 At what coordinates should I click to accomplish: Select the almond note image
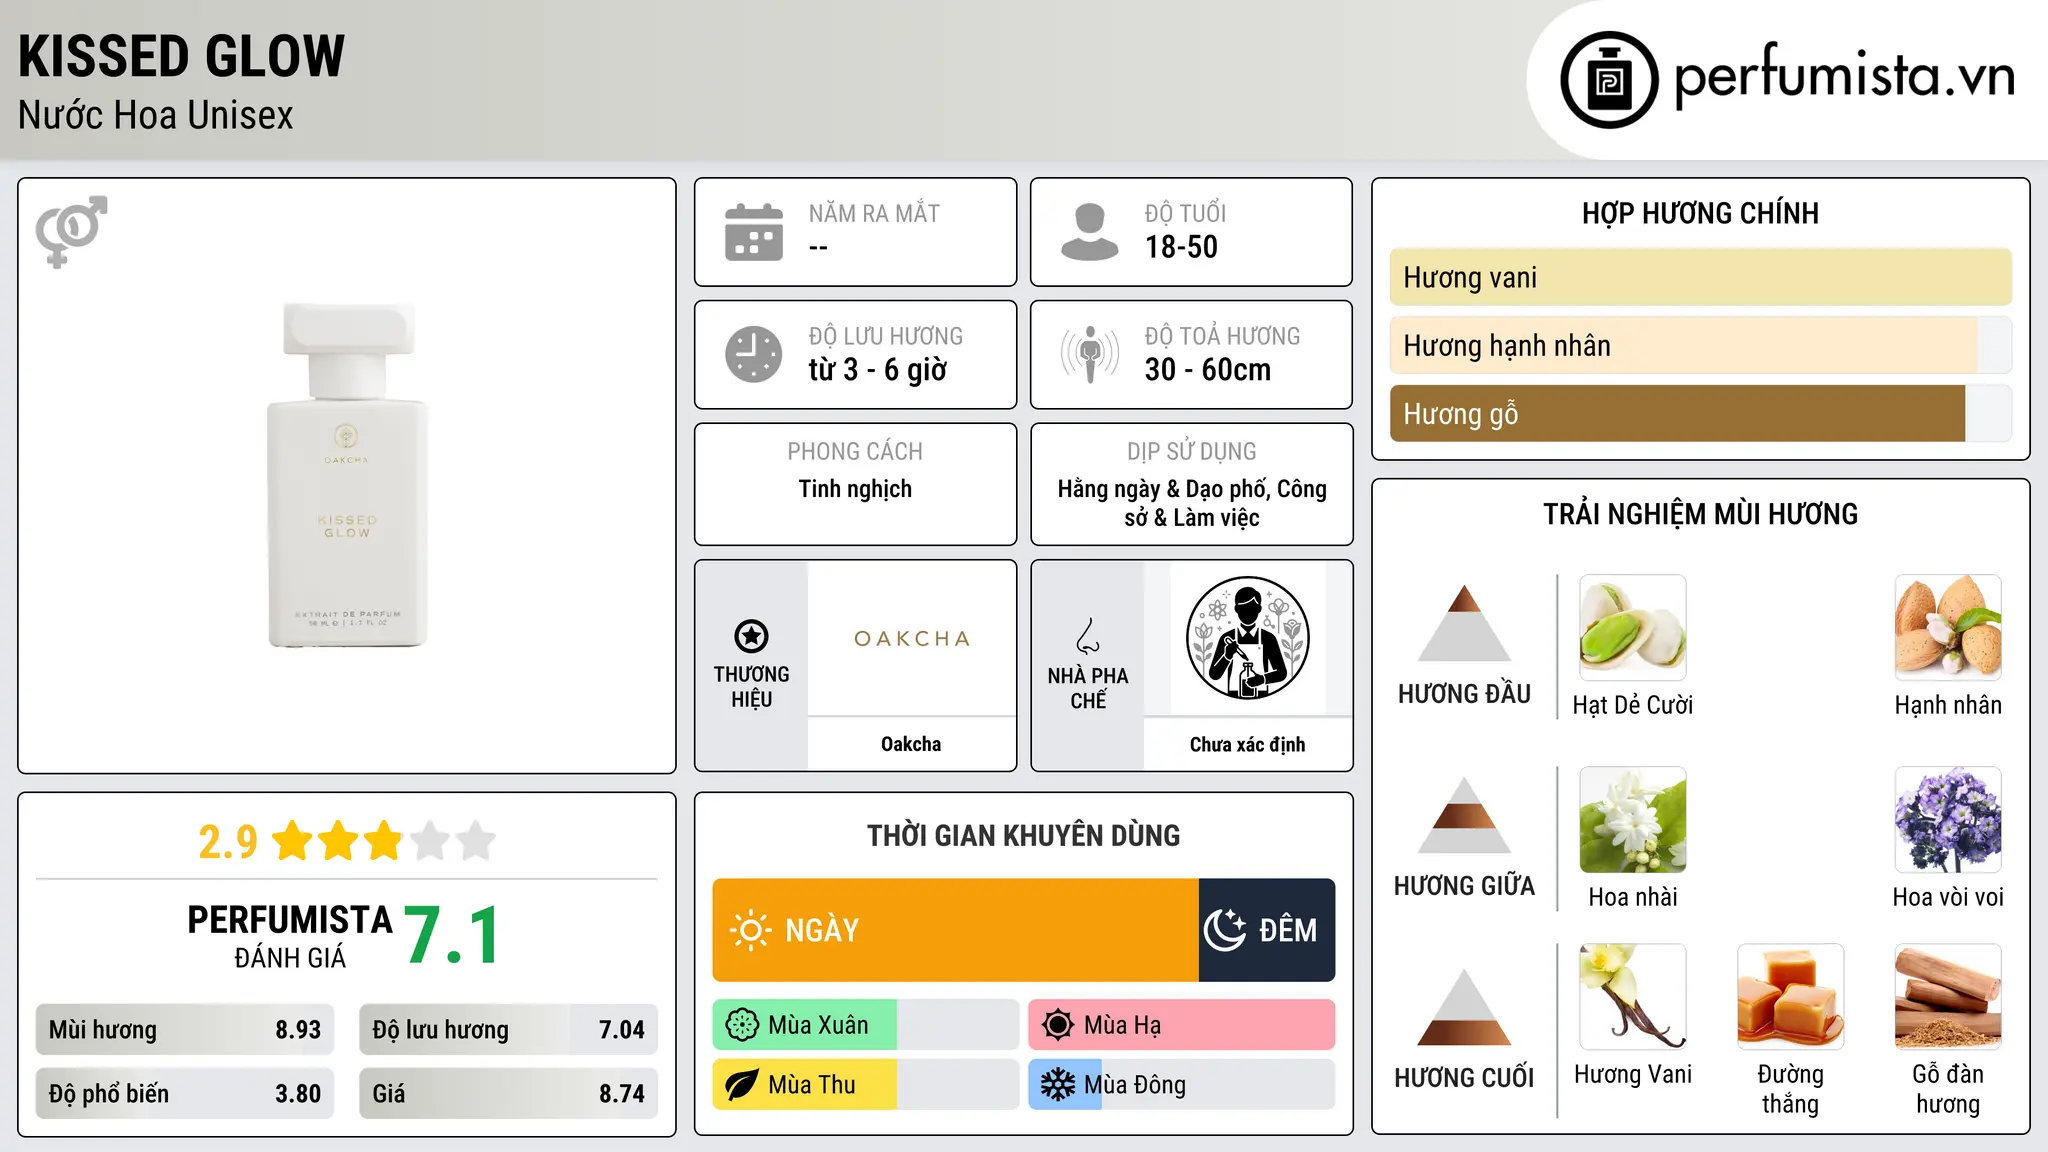coord(1948,628)
